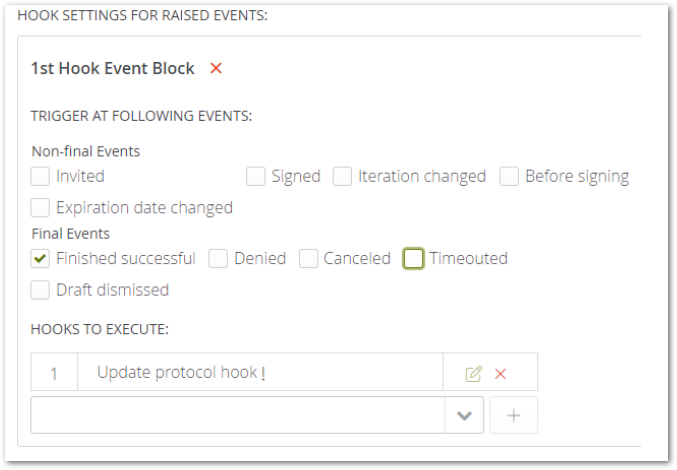The height and width of the screenshot is (470, 677).
Task: Remove the 1st Hook Event Block
Action: [216, 69]
